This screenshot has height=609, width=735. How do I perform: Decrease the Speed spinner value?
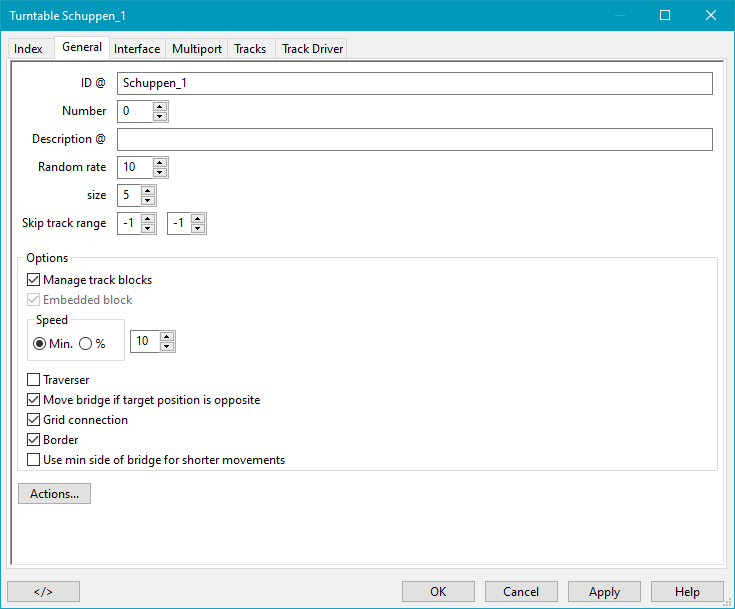[167, 347]
